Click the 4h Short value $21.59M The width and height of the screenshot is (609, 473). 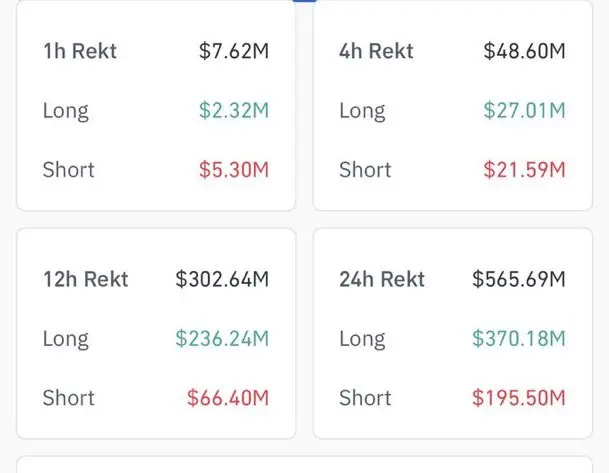point(524,169)
